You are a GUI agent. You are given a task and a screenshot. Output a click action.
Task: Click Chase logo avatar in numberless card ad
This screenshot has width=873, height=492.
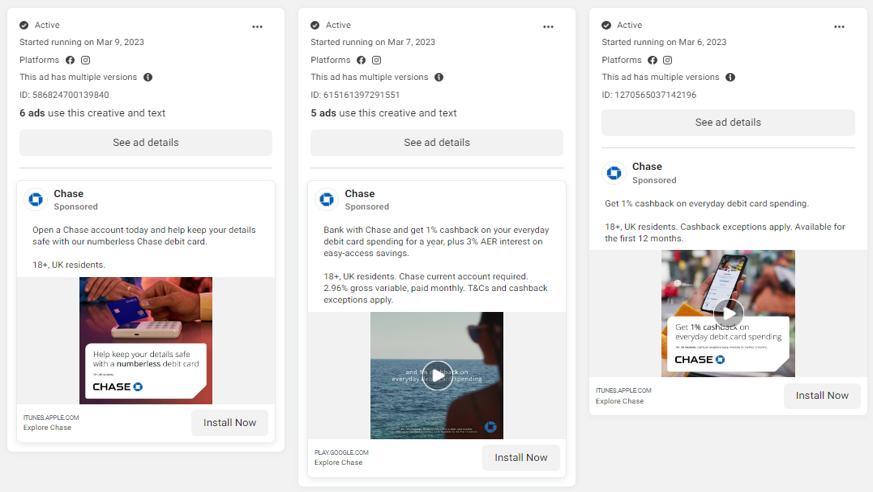36,199
